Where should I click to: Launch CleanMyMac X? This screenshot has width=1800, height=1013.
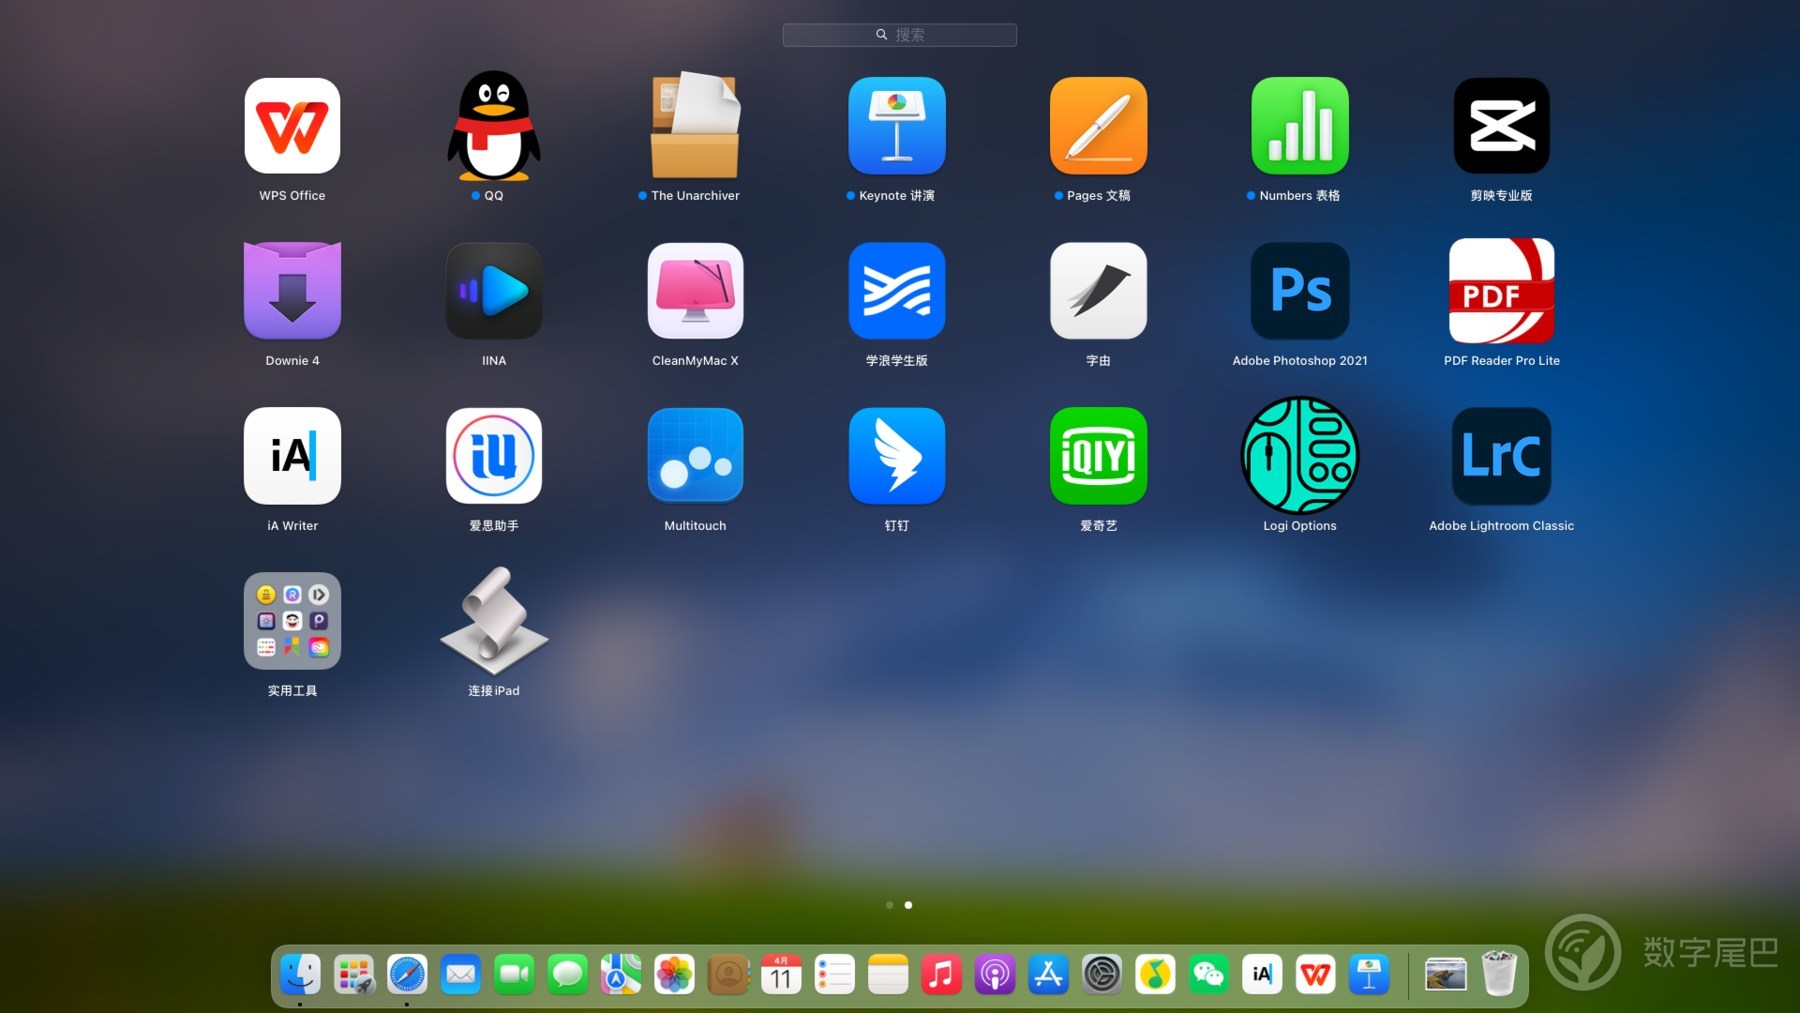[695, 291]
